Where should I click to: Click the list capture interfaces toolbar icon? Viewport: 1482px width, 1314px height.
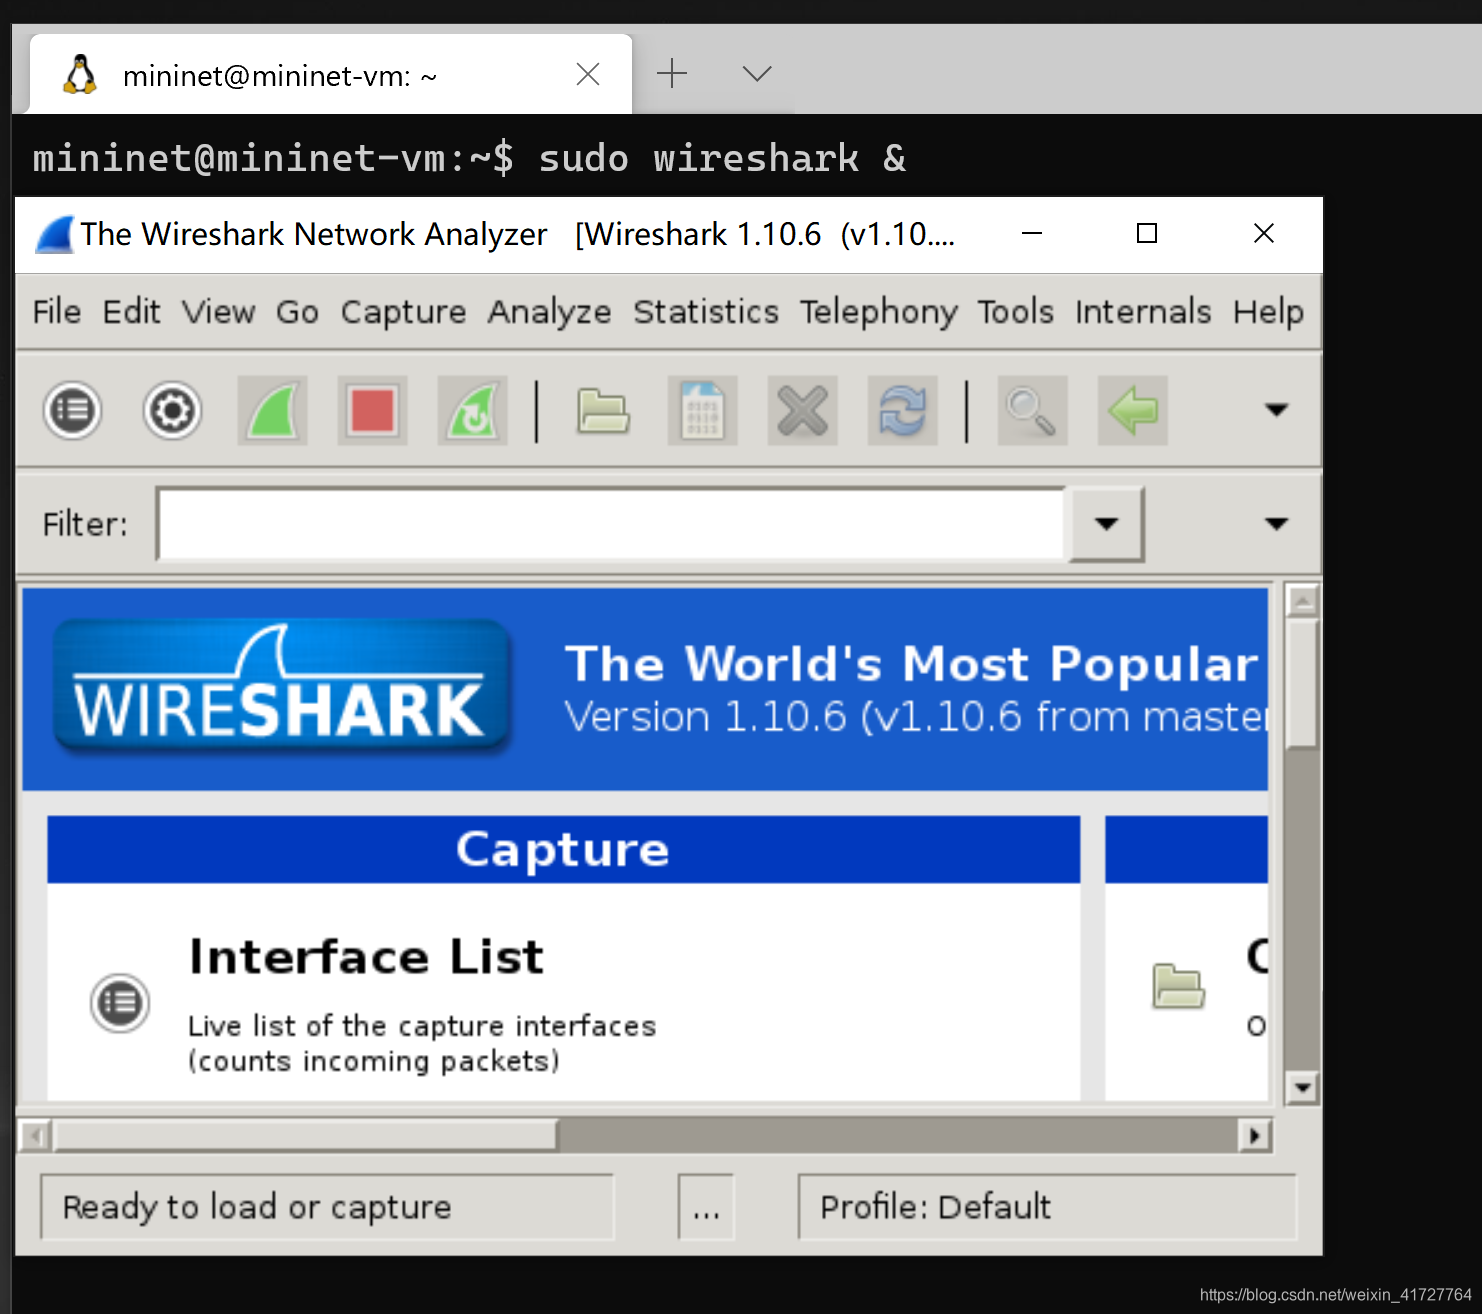(x=72, y=410)
